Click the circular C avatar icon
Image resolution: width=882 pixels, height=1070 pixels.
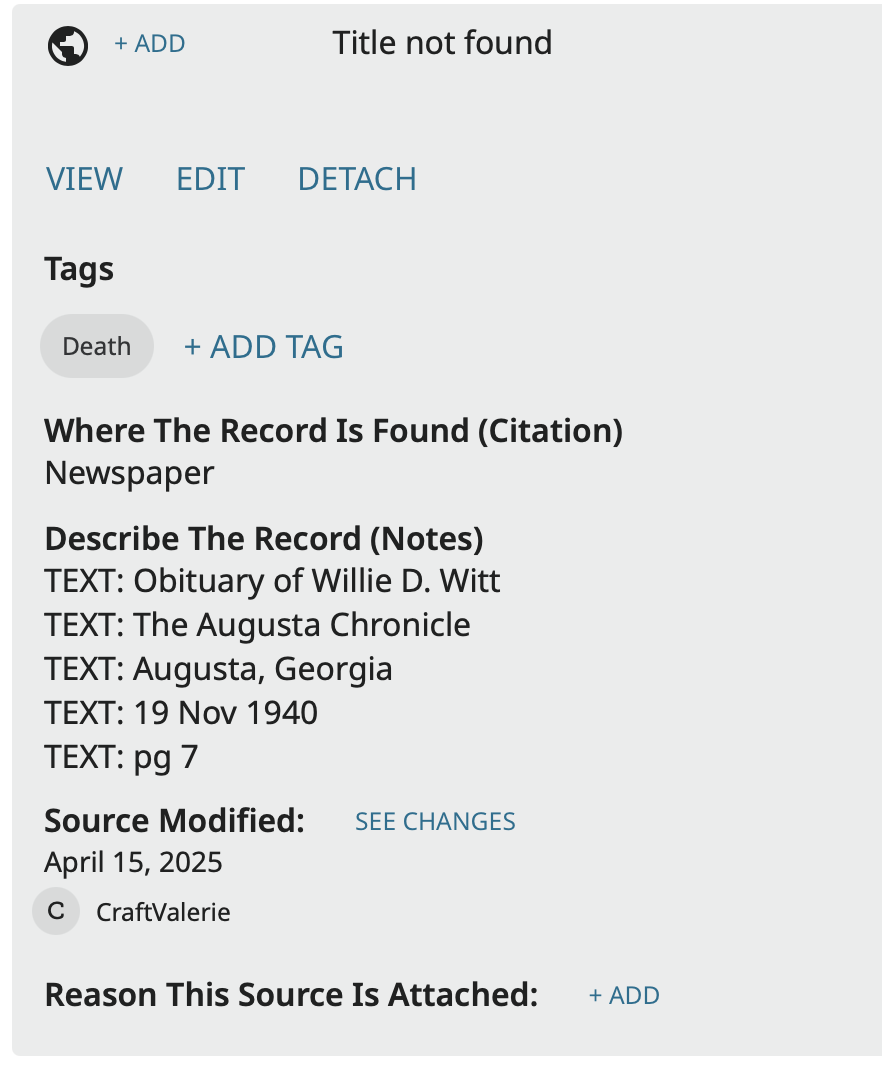[56, 911]
